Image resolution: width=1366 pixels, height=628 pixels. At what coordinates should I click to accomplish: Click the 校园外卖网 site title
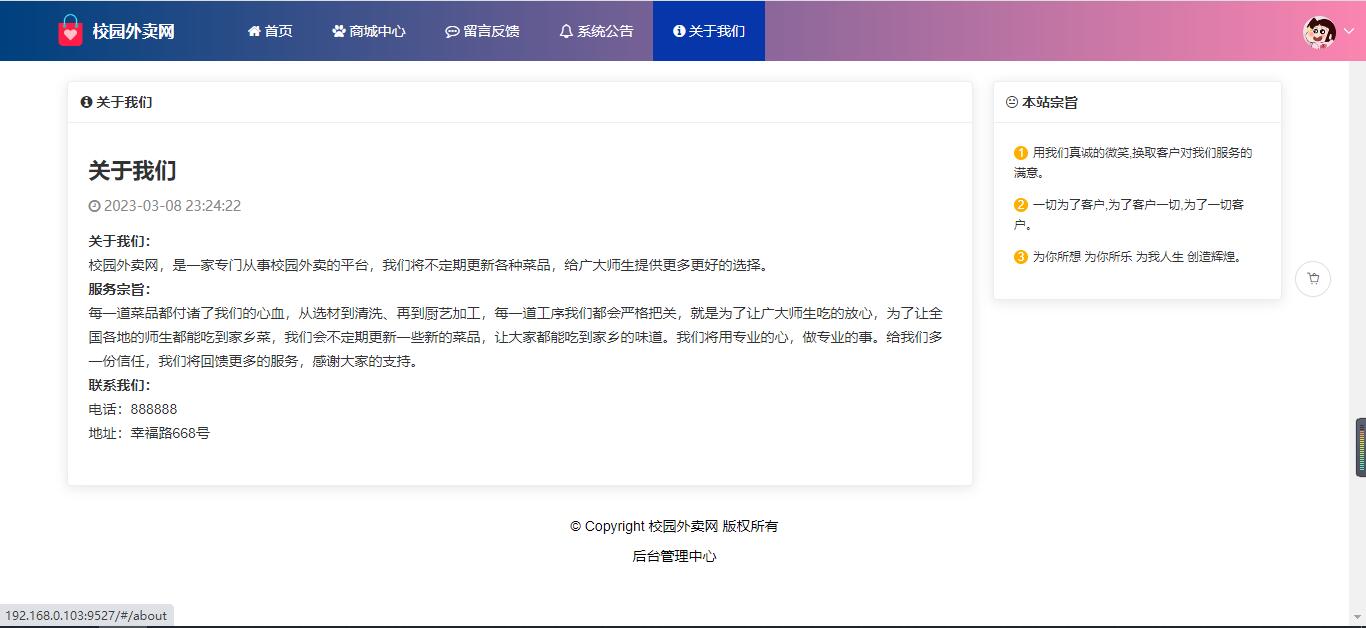(x=133, y=31)
